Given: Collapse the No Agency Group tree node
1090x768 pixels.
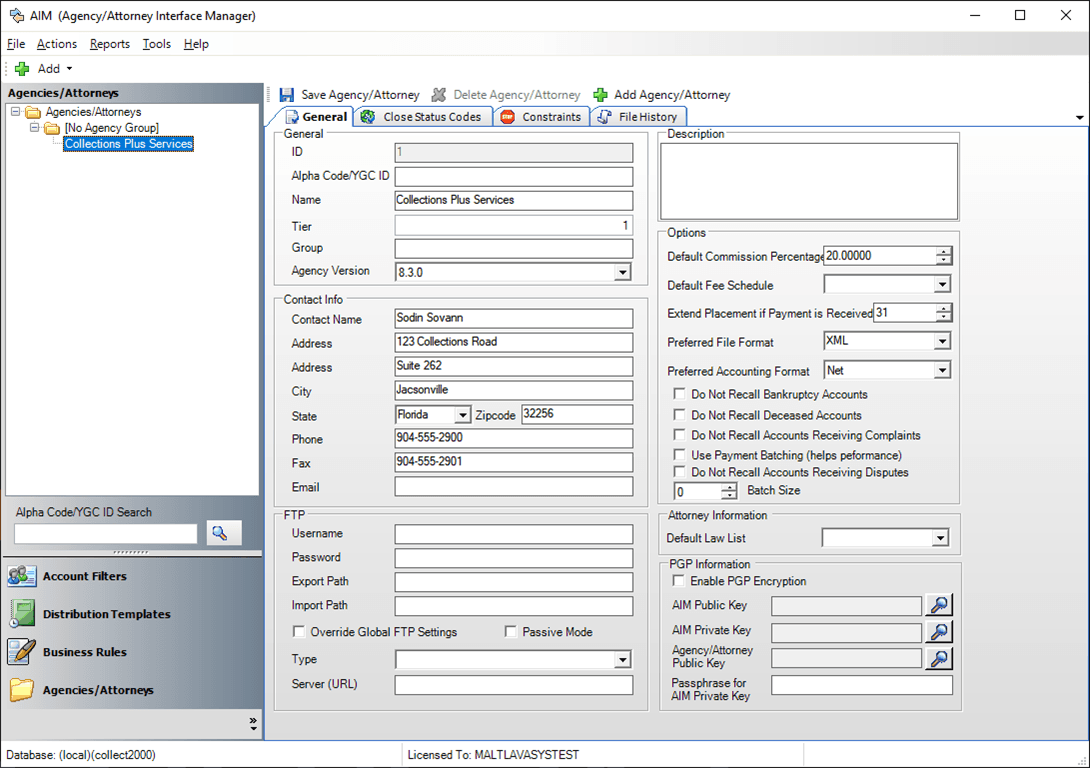Looking at the screenshot, I should coord(35,128).
